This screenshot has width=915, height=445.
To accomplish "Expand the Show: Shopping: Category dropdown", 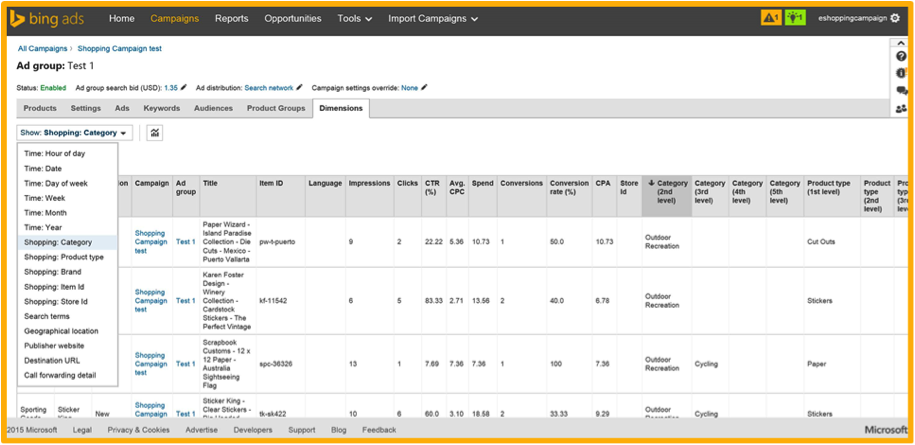I will tap(75, 132).
